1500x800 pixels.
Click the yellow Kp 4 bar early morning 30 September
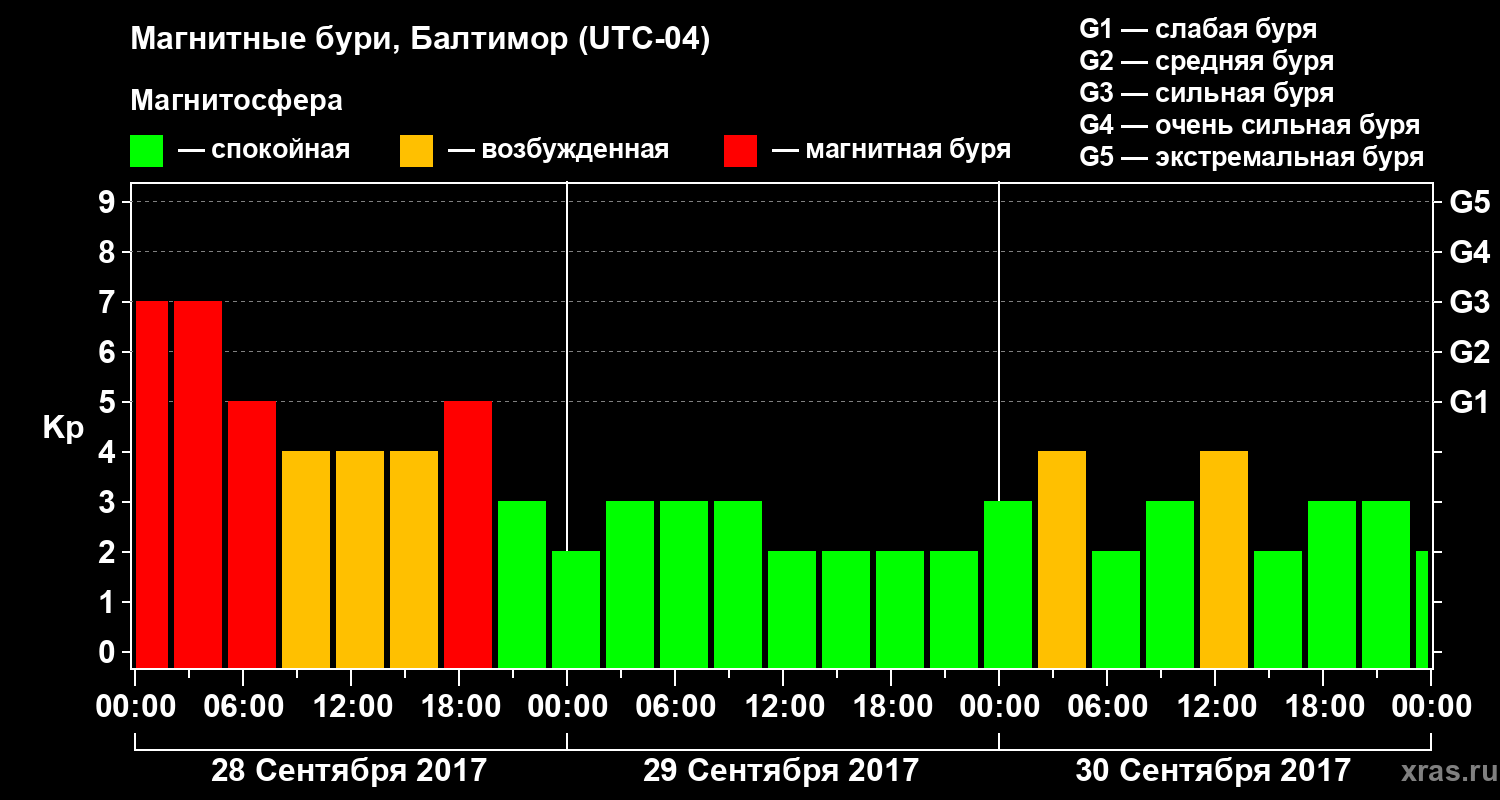coord(1062,560)
